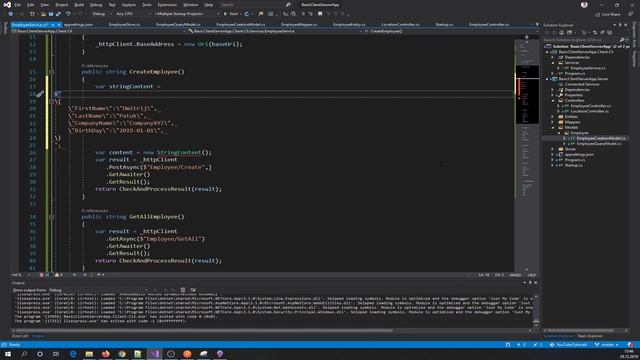640x360 pixels.
Task: Switch to the Startup.cs tab
Action: 444,24
